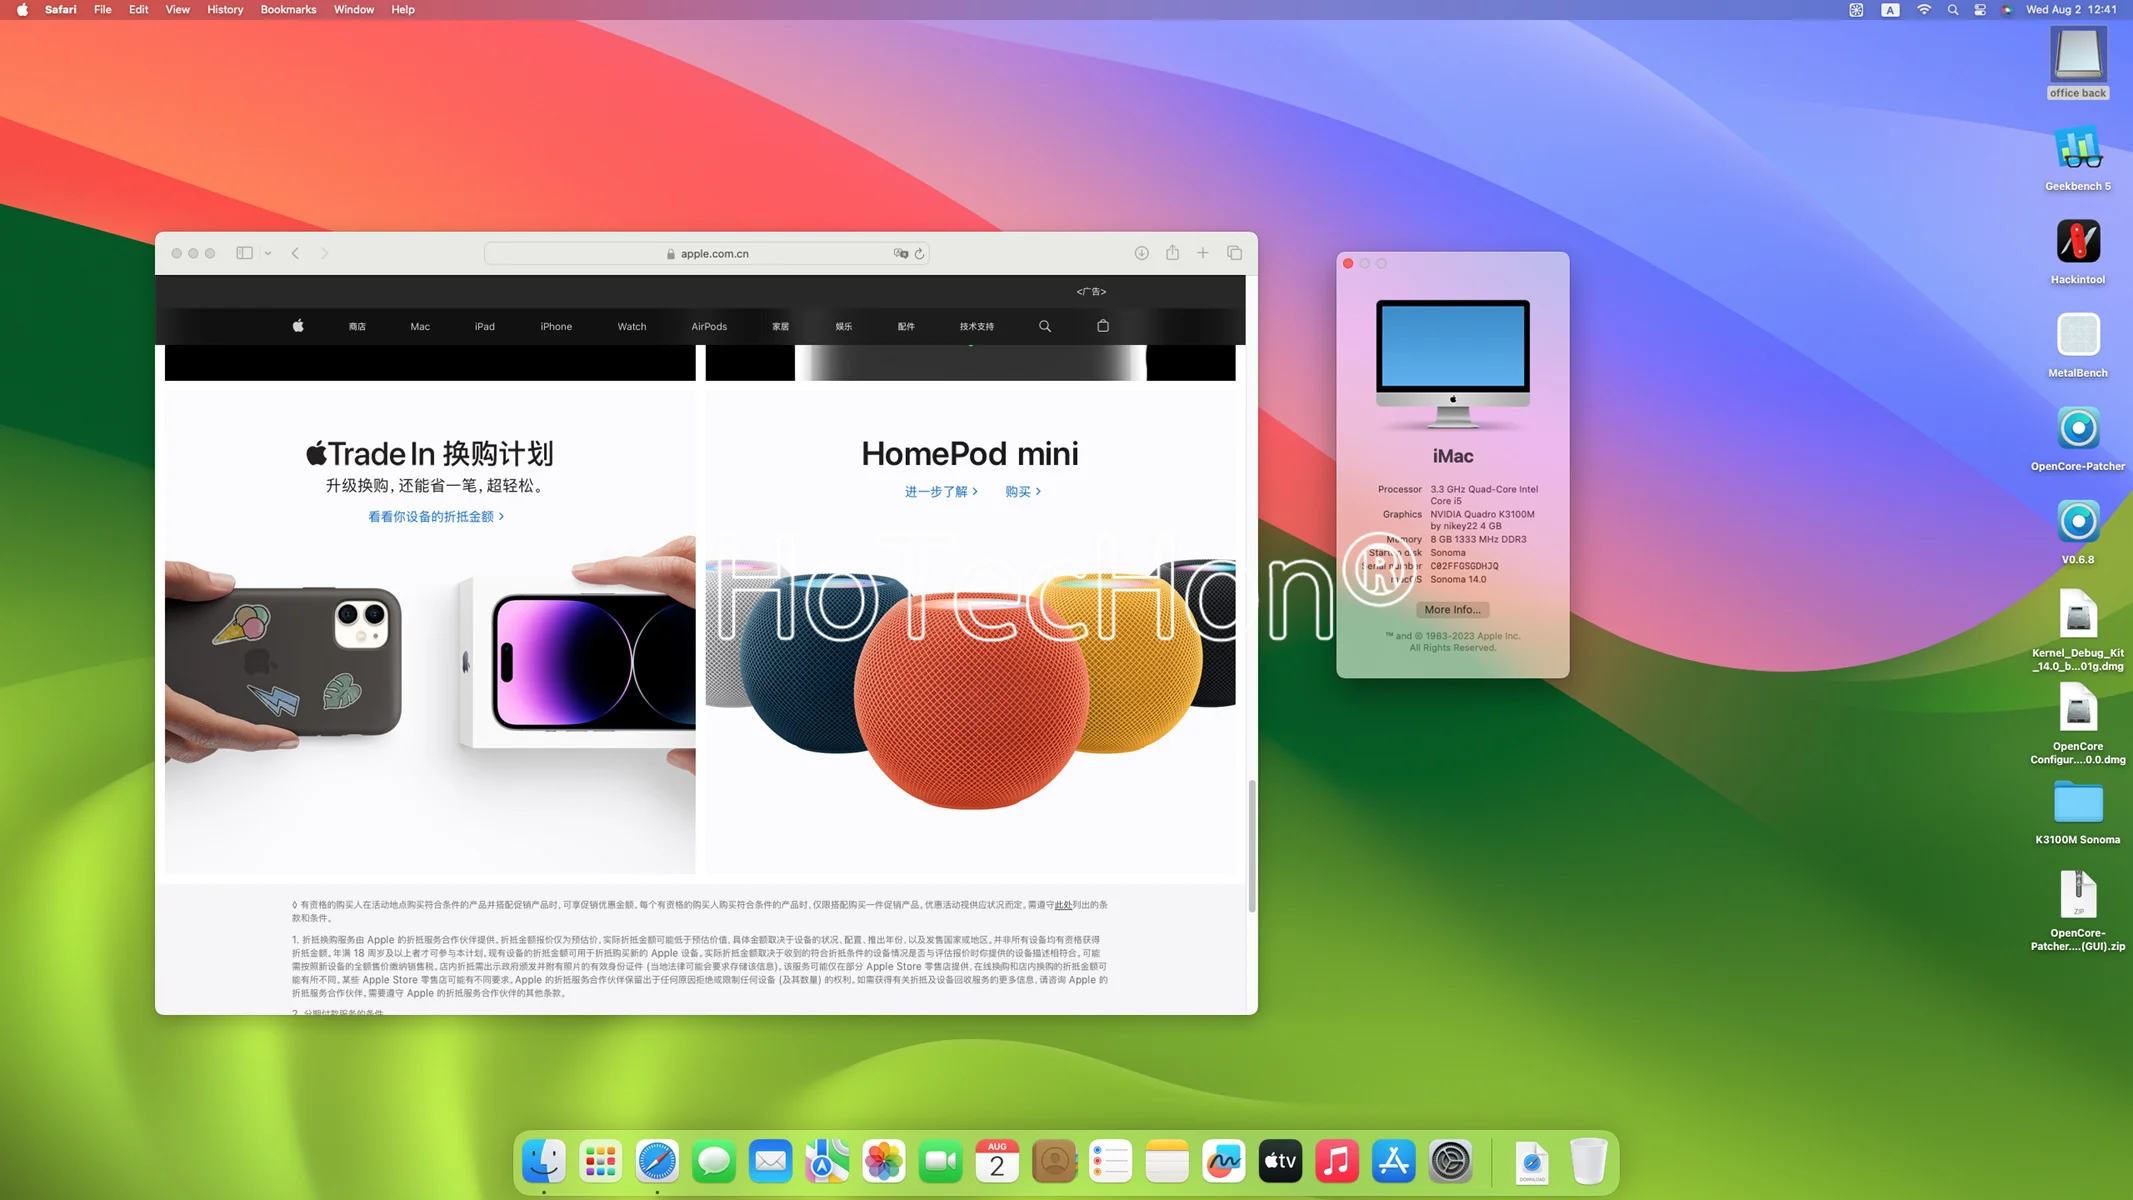The height and width of the screenshot is (1200, 2133).
Task: Open Spotlight search from the menu bar
Action: (x=1953, y=10)
